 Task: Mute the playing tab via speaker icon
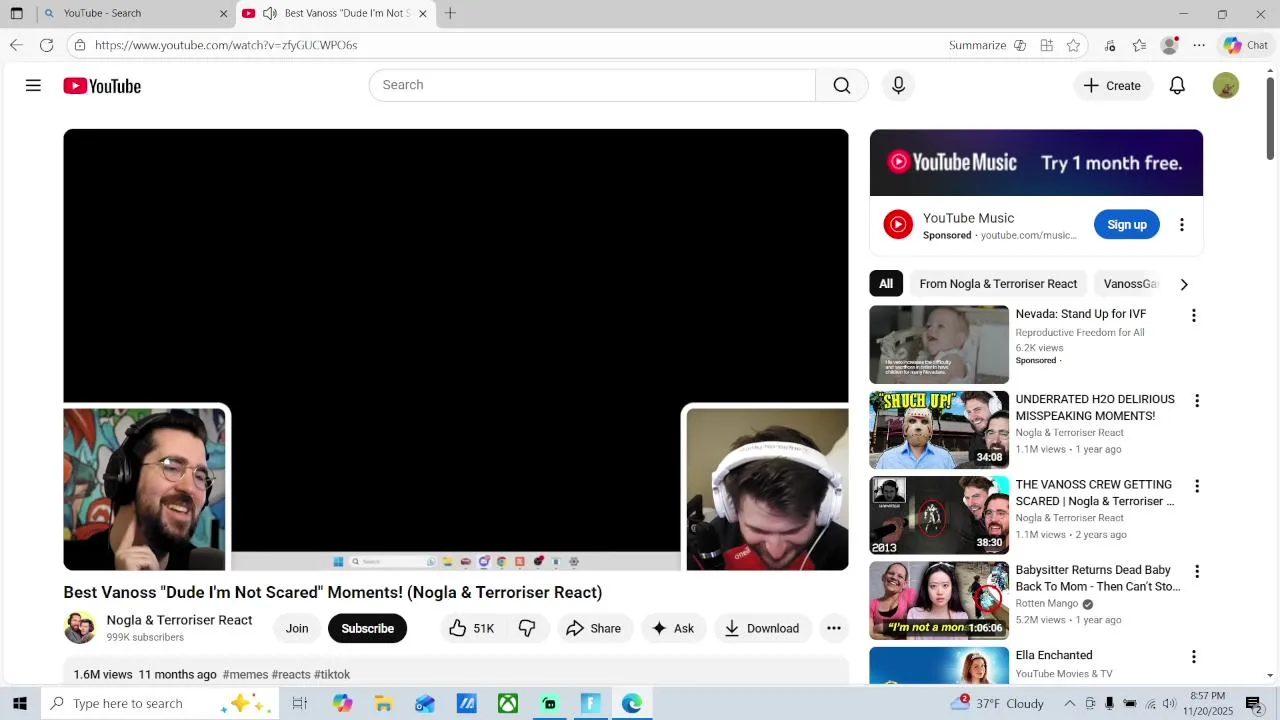(270, 13)
